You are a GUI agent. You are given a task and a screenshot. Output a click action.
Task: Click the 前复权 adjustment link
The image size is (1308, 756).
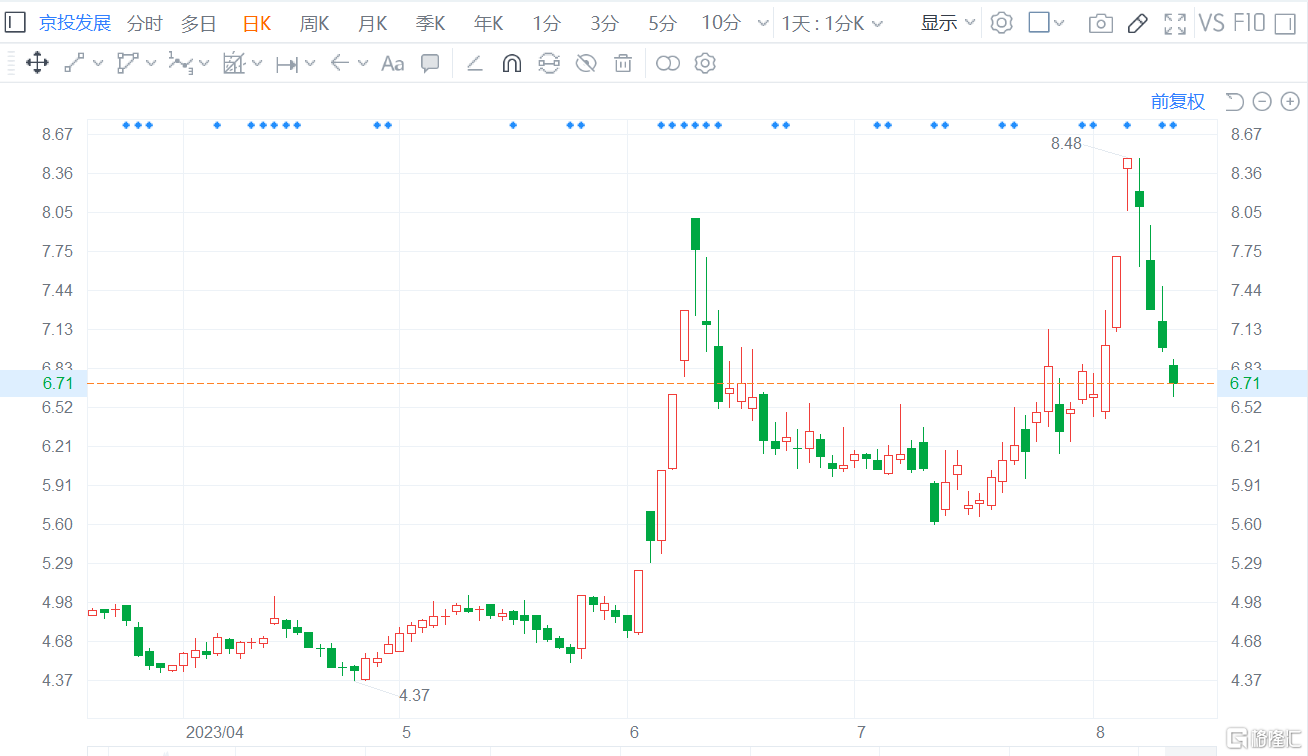pos(1178,101)
